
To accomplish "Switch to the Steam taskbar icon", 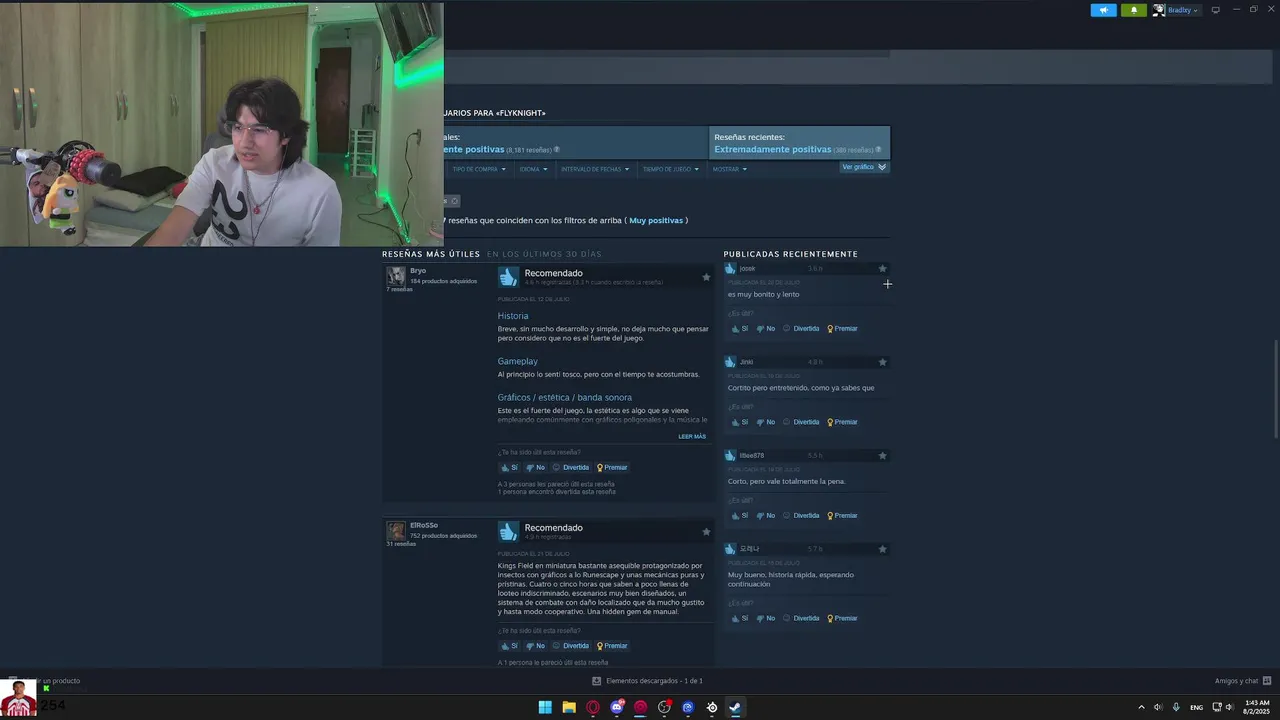I will (x=735, y=707).
